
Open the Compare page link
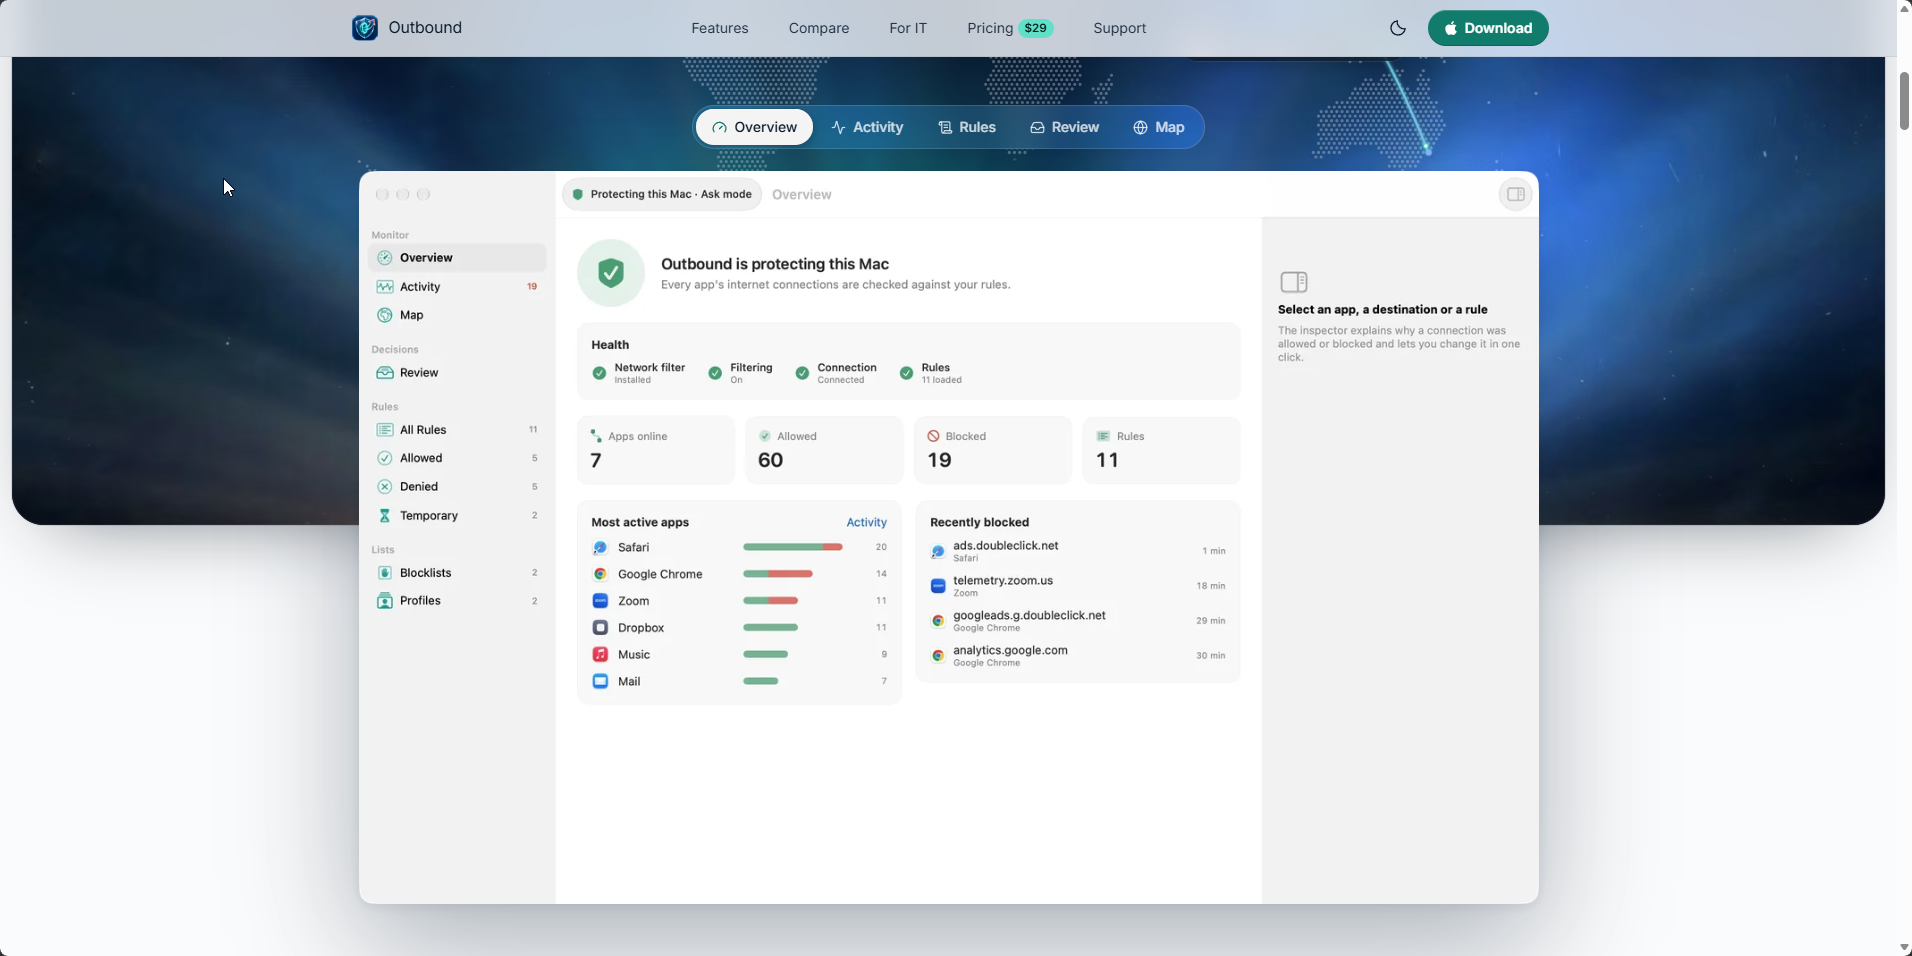pyautogui.click(x=818, y=28)
